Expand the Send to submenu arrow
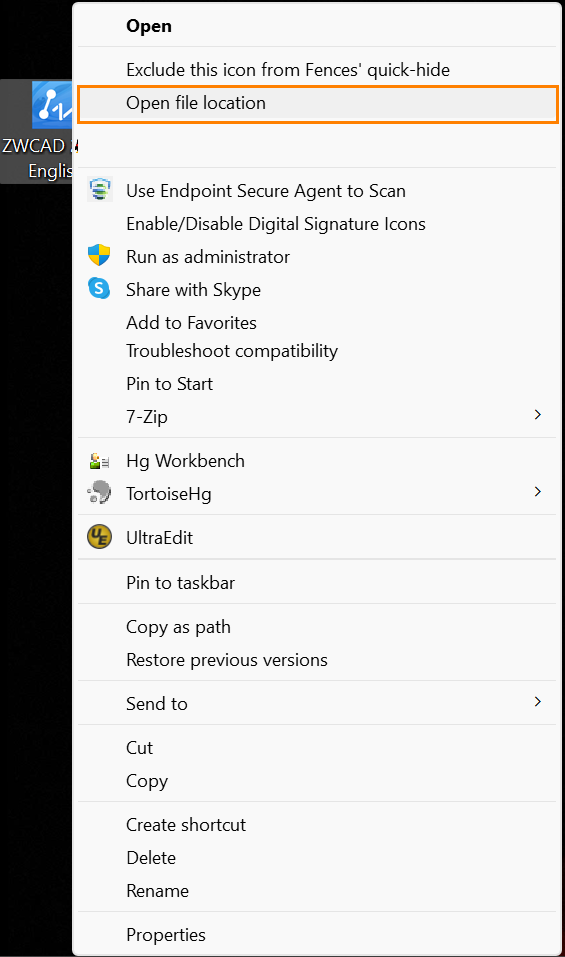Viewport: 565px width, 957px height. [x=538, y=702]
